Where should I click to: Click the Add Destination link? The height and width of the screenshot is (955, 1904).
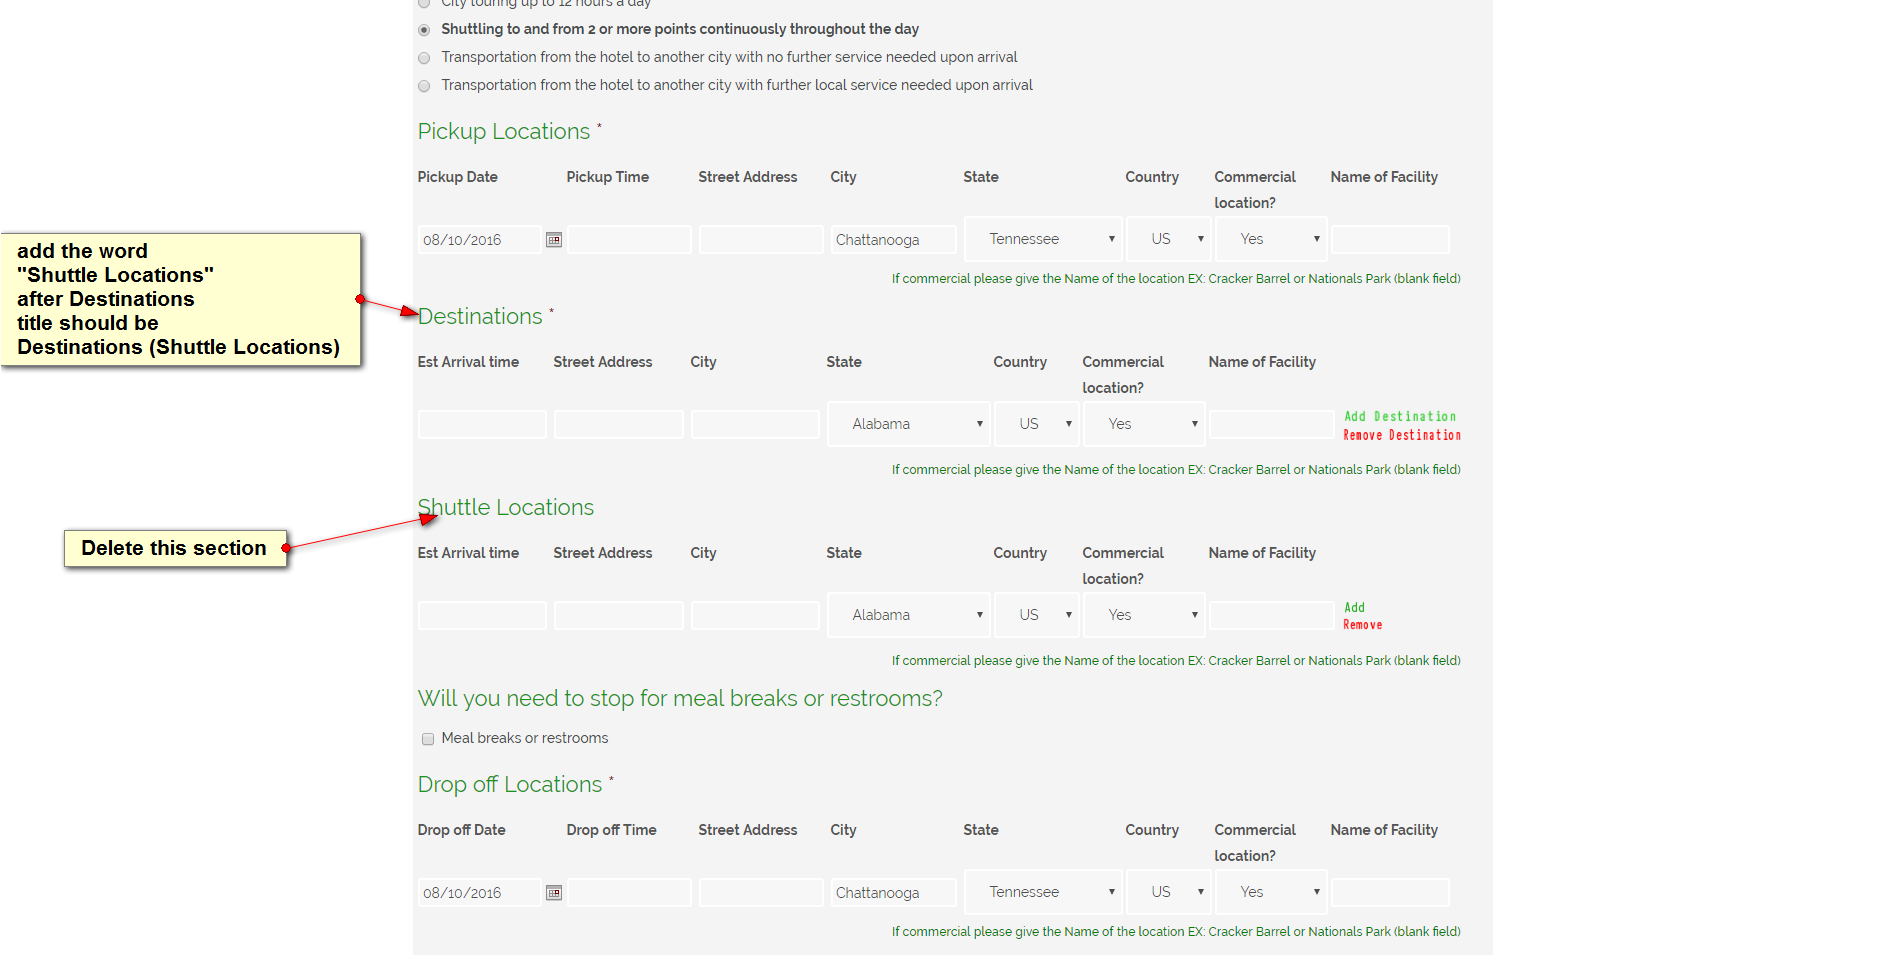(x=1400, y=416)
